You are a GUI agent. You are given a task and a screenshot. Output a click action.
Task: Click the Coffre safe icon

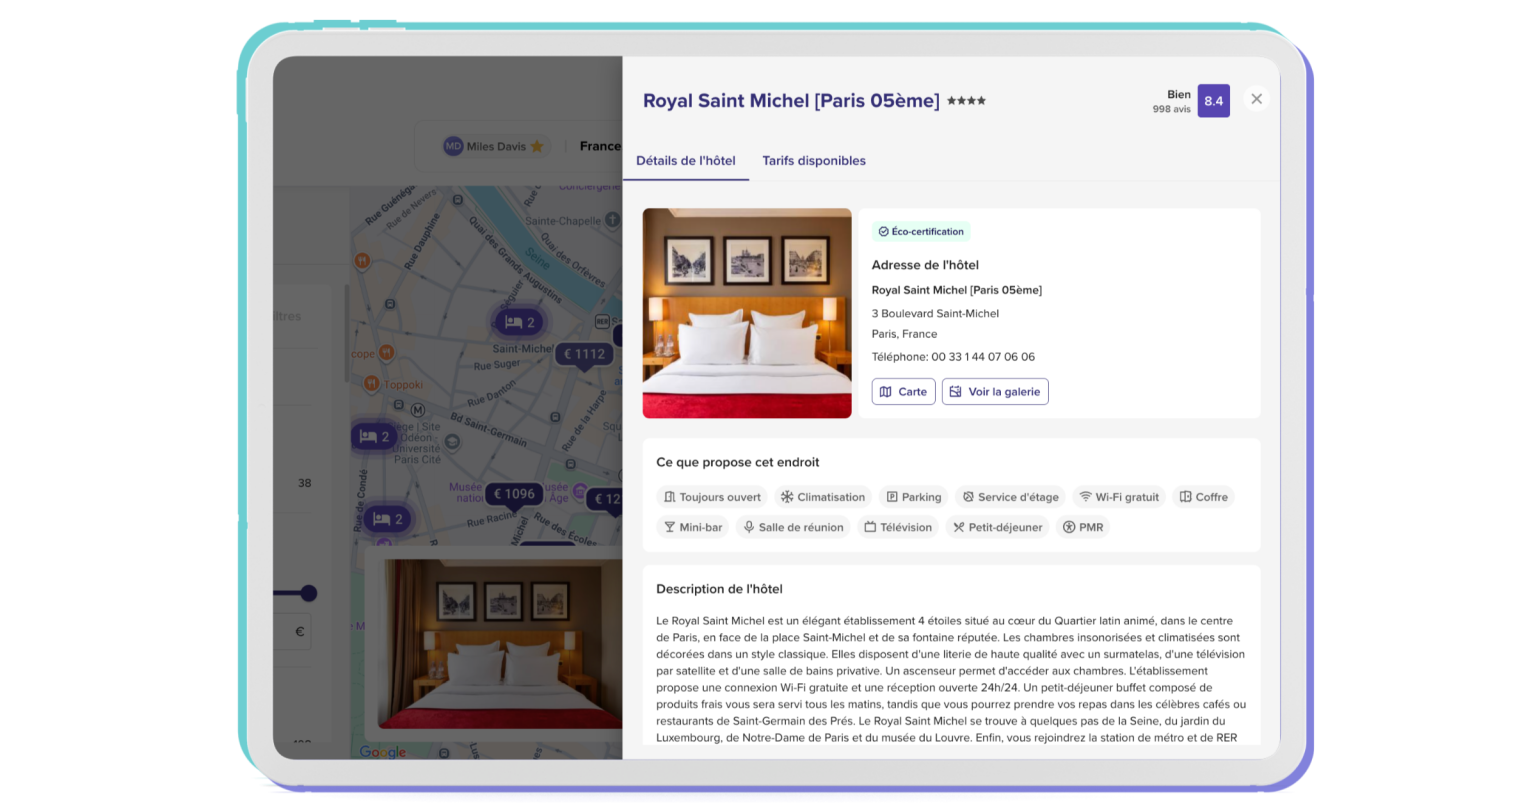click(1185, 497)
